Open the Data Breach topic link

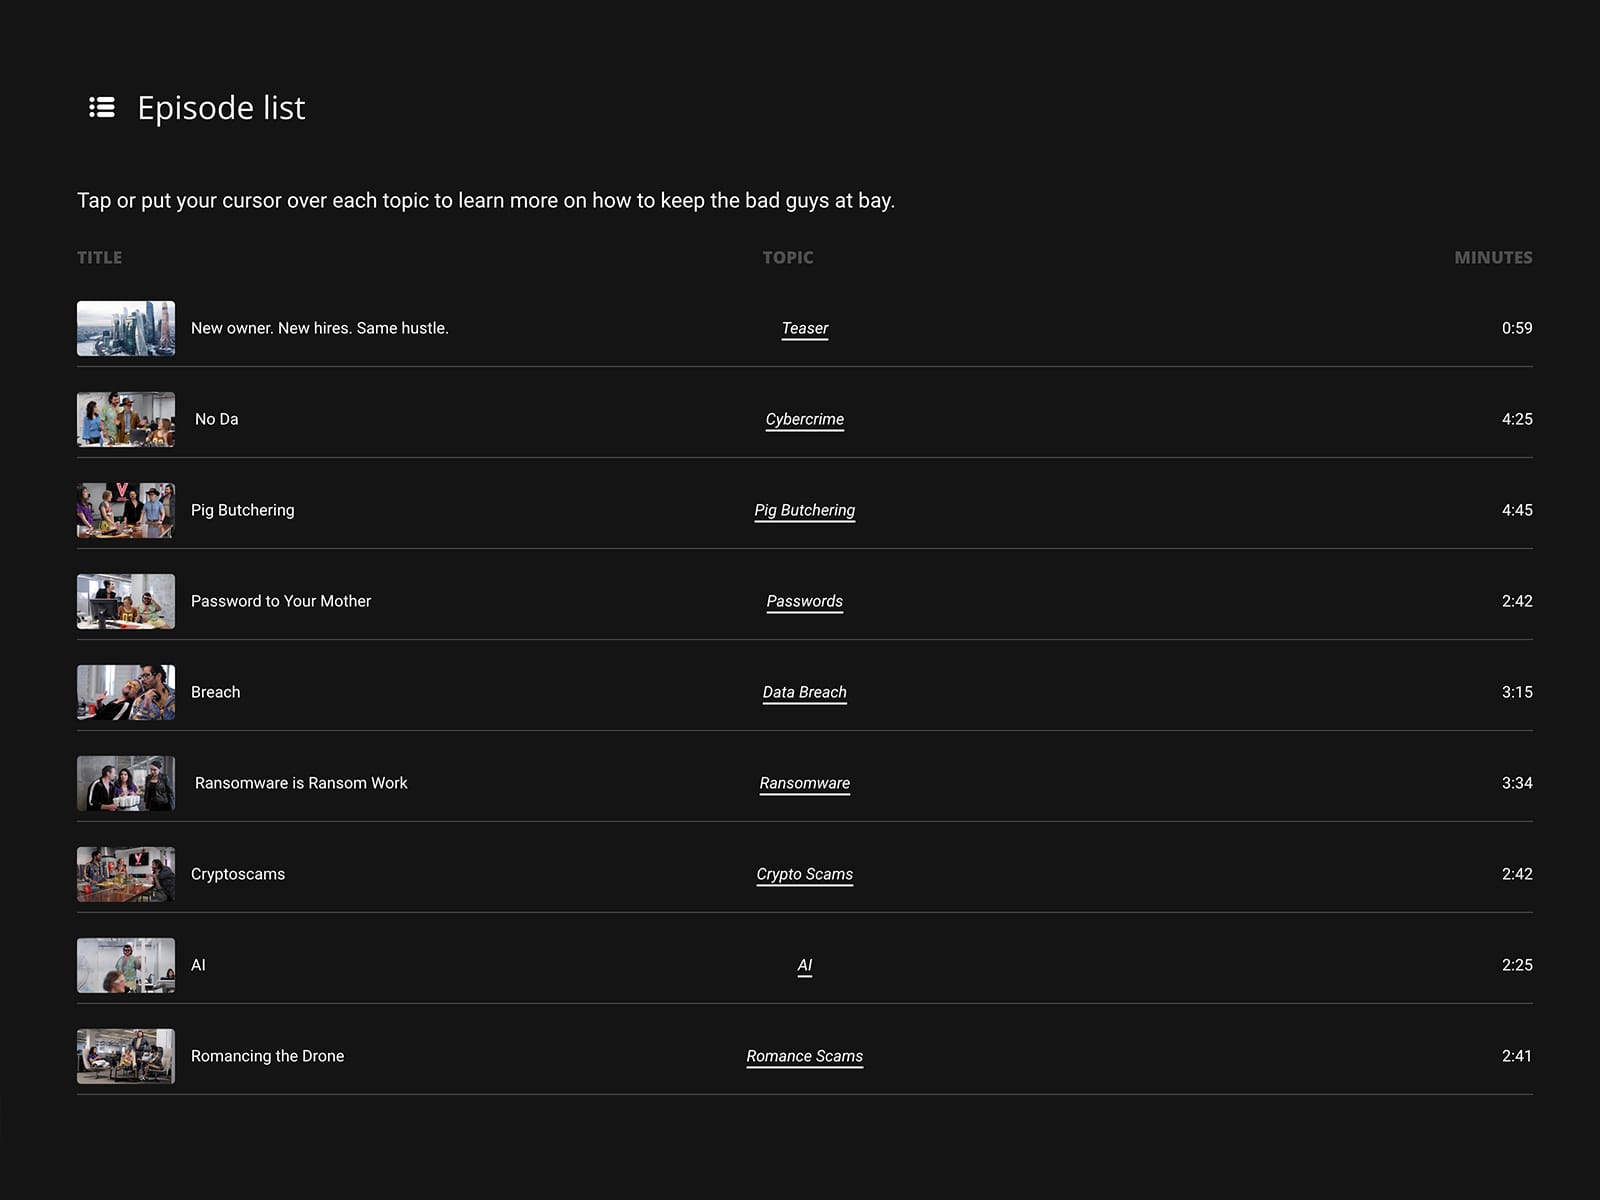point(805,692)
